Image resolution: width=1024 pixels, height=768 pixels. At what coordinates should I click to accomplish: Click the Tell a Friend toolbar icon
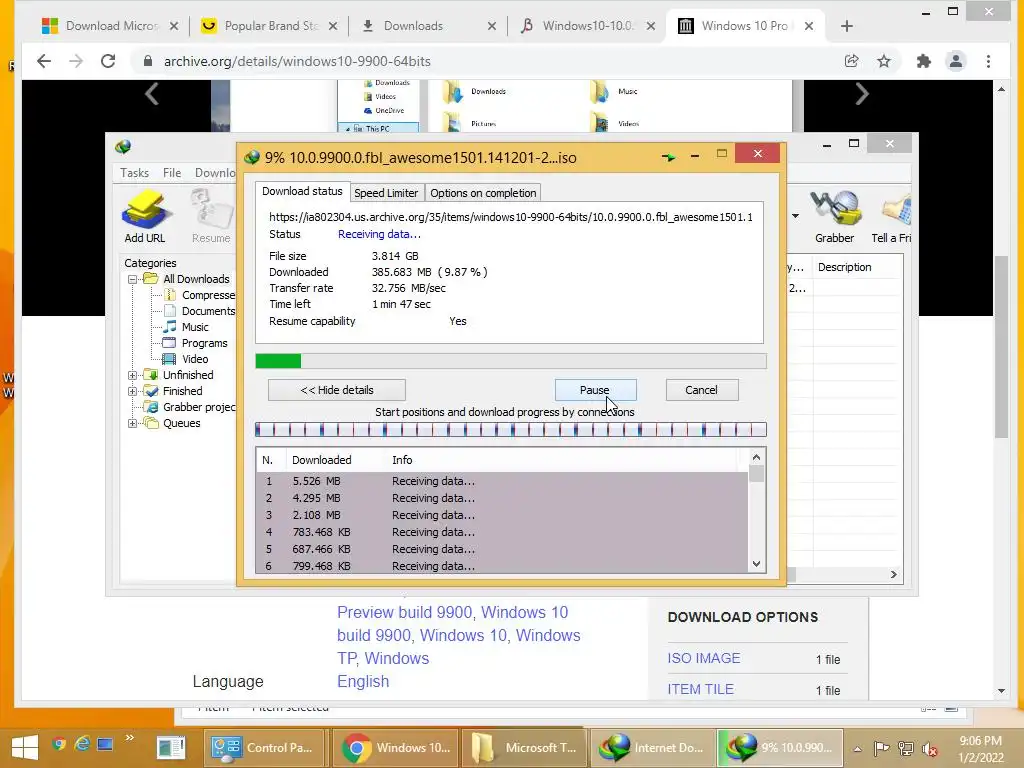(x=892, y=216)
